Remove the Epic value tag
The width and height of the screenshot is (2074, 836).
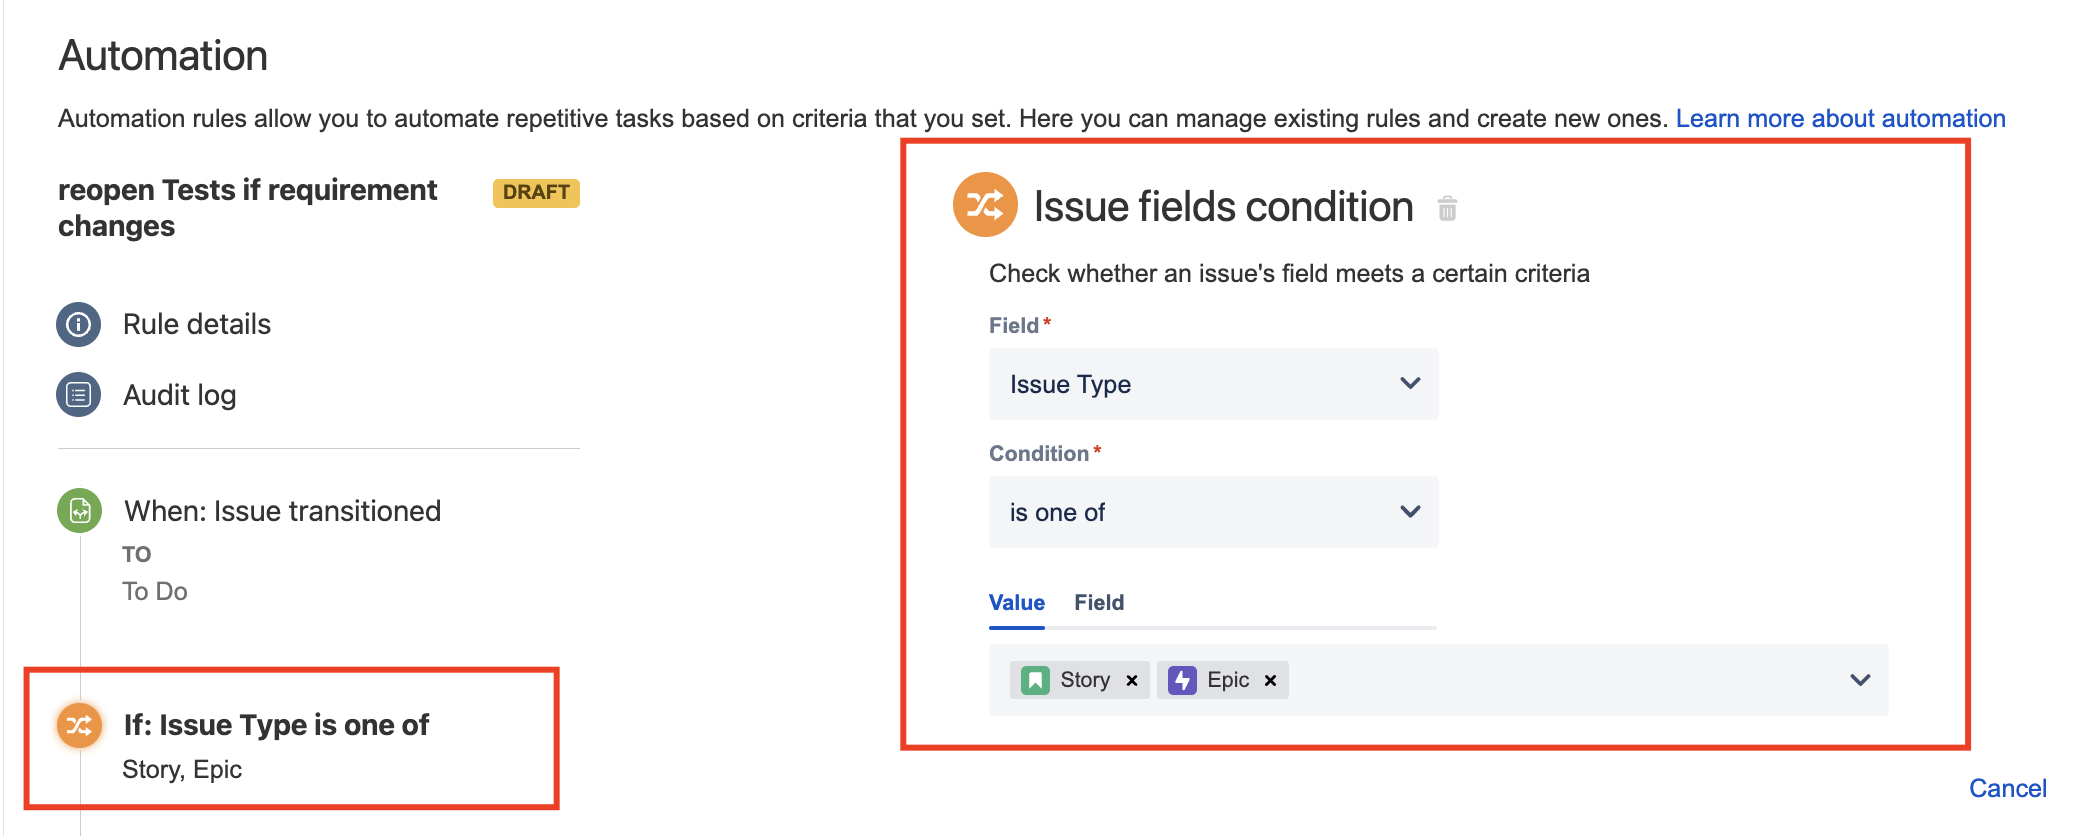click(1270, 680)
